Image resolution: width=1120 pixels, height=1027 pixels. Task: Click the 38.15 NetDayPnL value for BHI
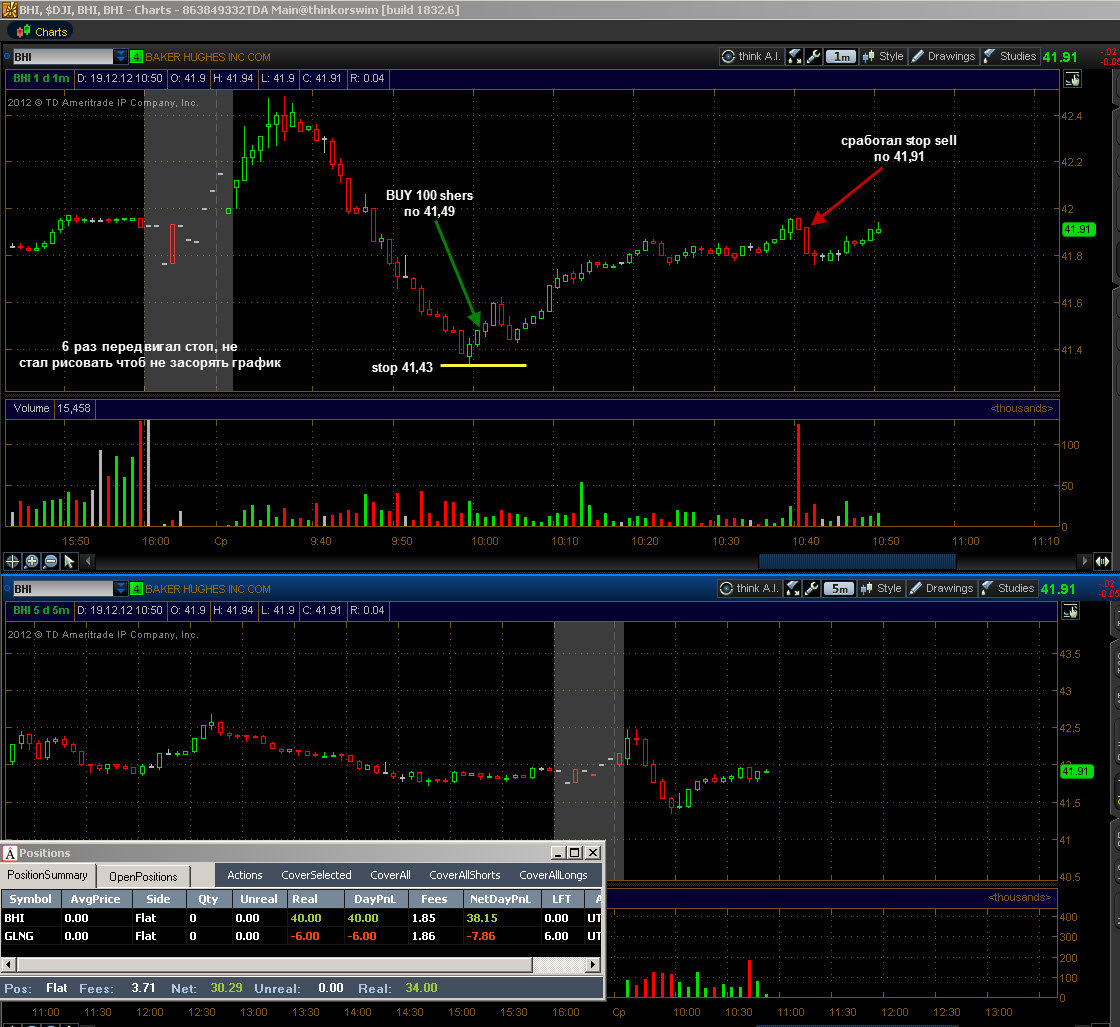tap(482, 918)
